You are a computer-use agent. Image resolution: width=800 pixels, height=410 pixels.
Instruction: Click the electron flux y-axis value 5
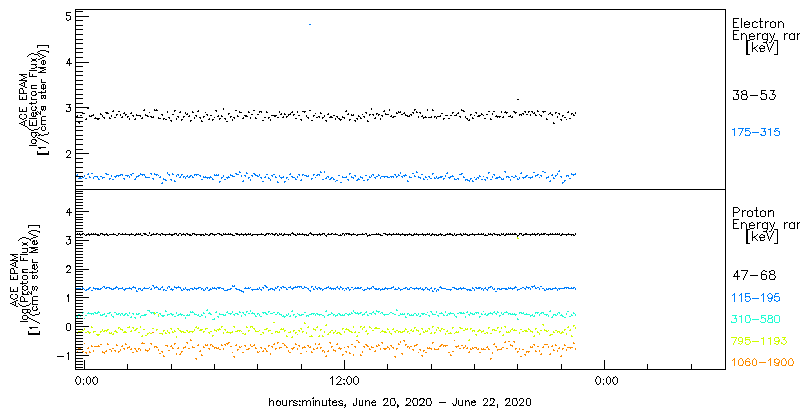pyautogui.click(x=67, y=17)
